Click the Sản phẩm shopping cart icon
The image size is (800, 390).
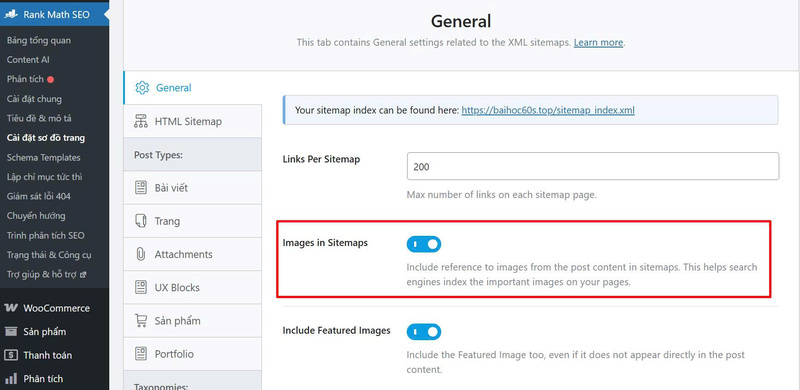coord(141,321)
